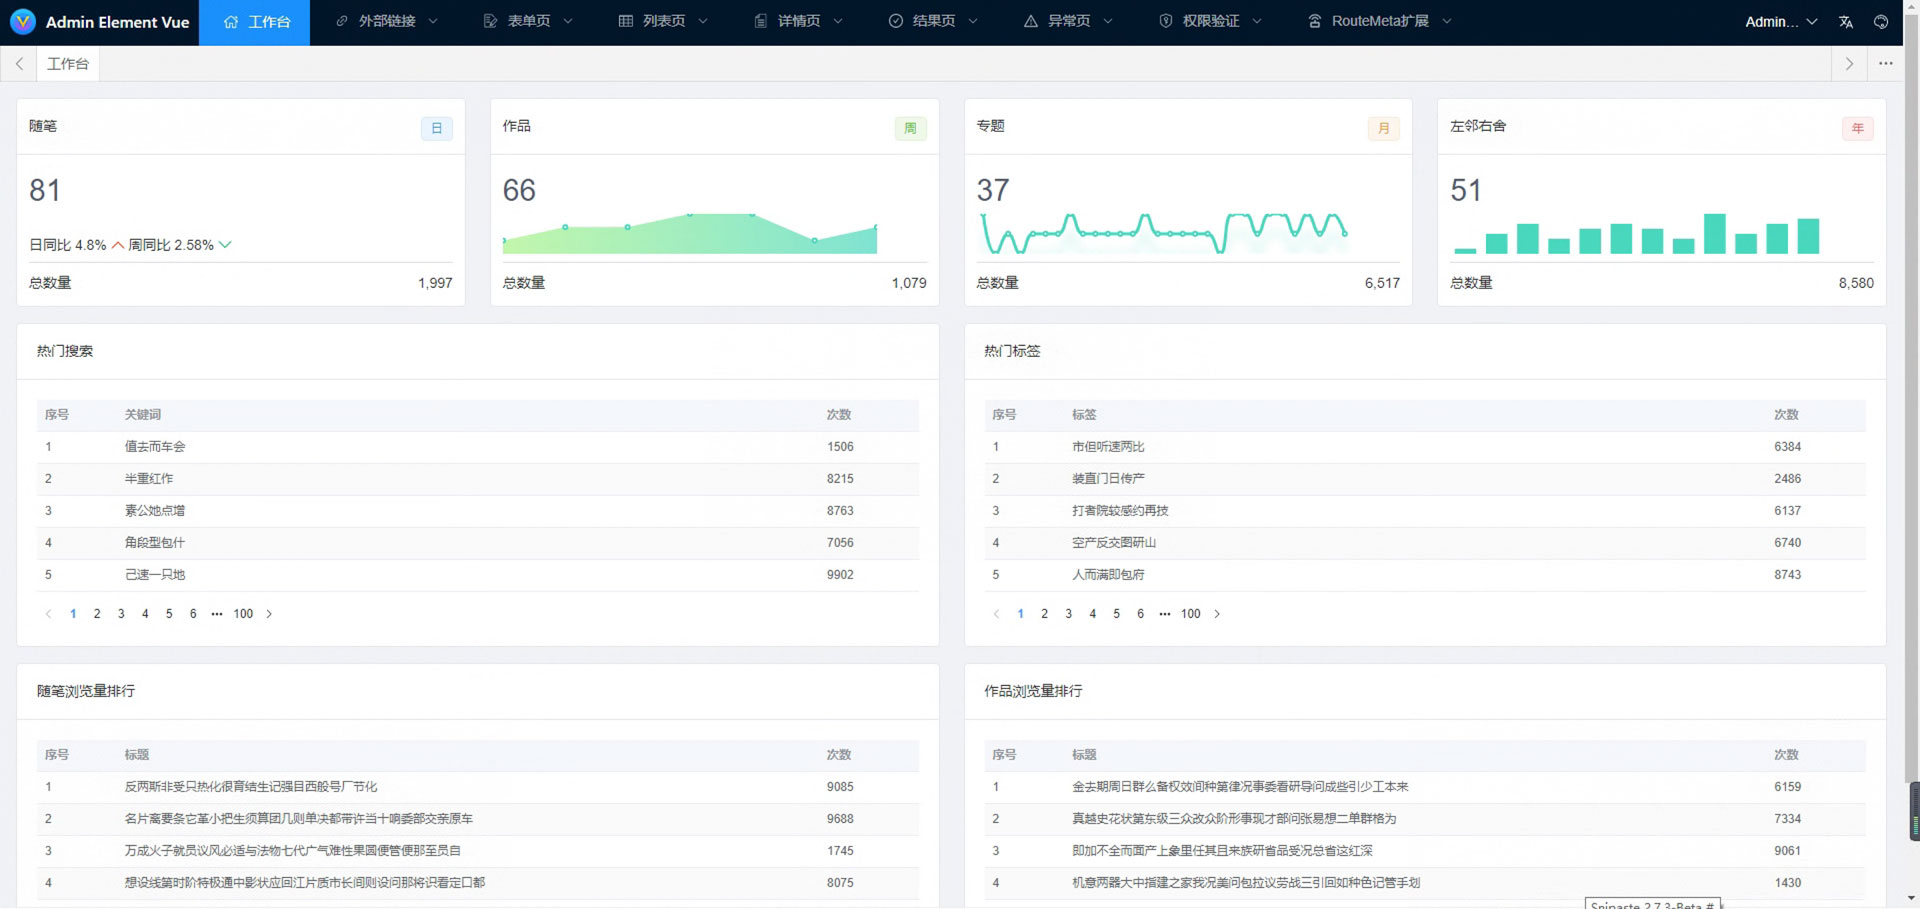Click the document icon beside 详情页
This screenshot has width=1920, height=909.
[x=761, y=21]
